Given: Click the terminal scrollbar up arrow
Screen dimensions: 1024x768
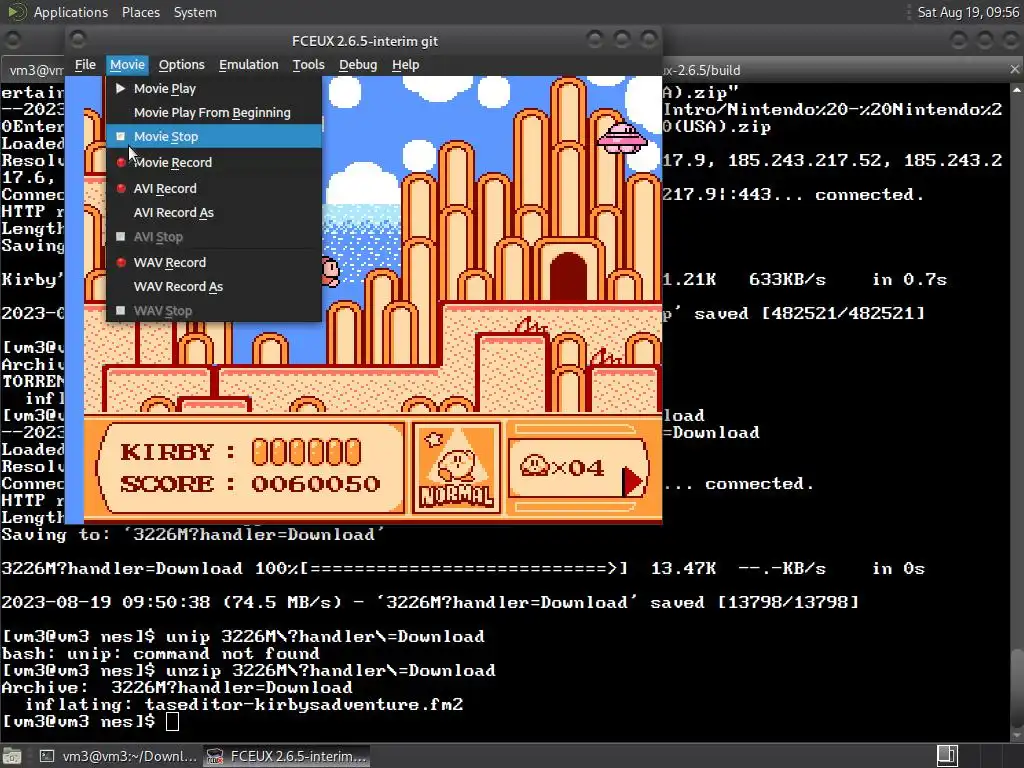Looking at the screenshot, I should pyautogui.click(x=1017, y=89).
